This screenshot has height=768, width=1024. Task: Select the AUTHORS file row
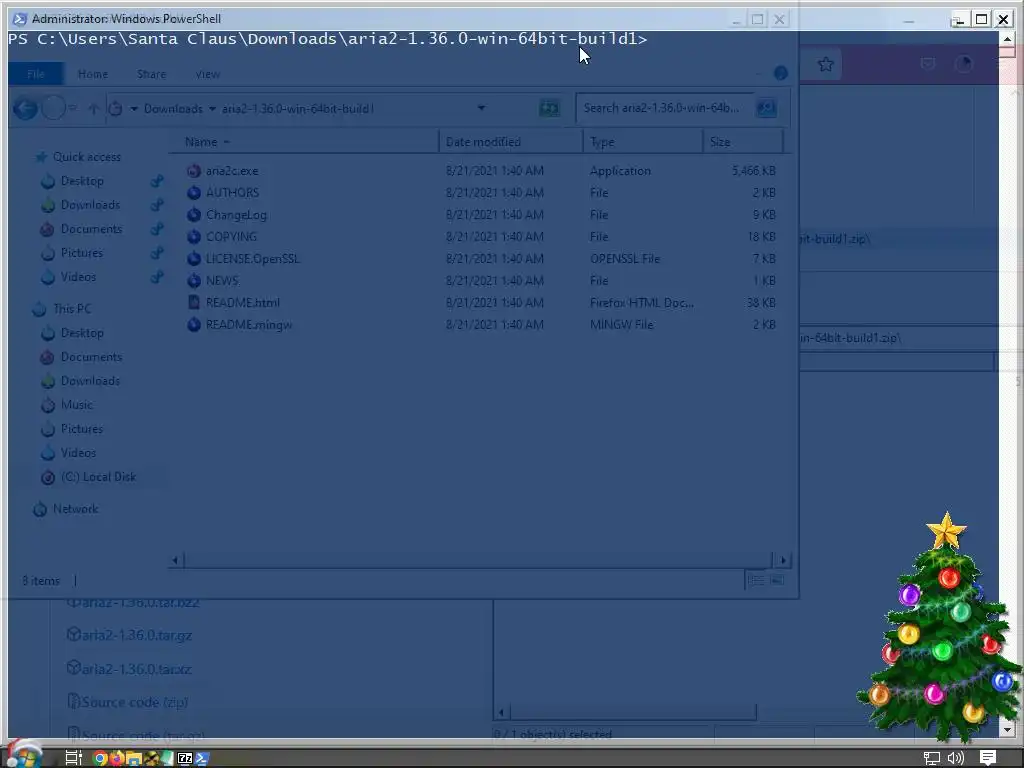pyautogui.click(x=481, y=193)
